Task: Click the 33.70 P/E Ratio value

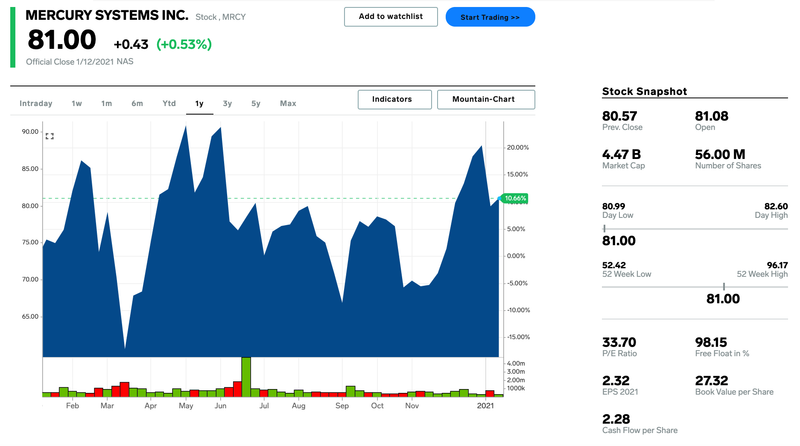Action: click(x=619, y=342)
